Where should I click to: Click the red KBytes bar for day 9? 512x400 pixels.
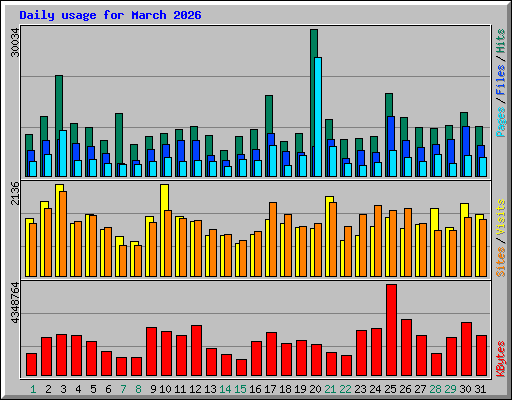[x=151, y=352]
